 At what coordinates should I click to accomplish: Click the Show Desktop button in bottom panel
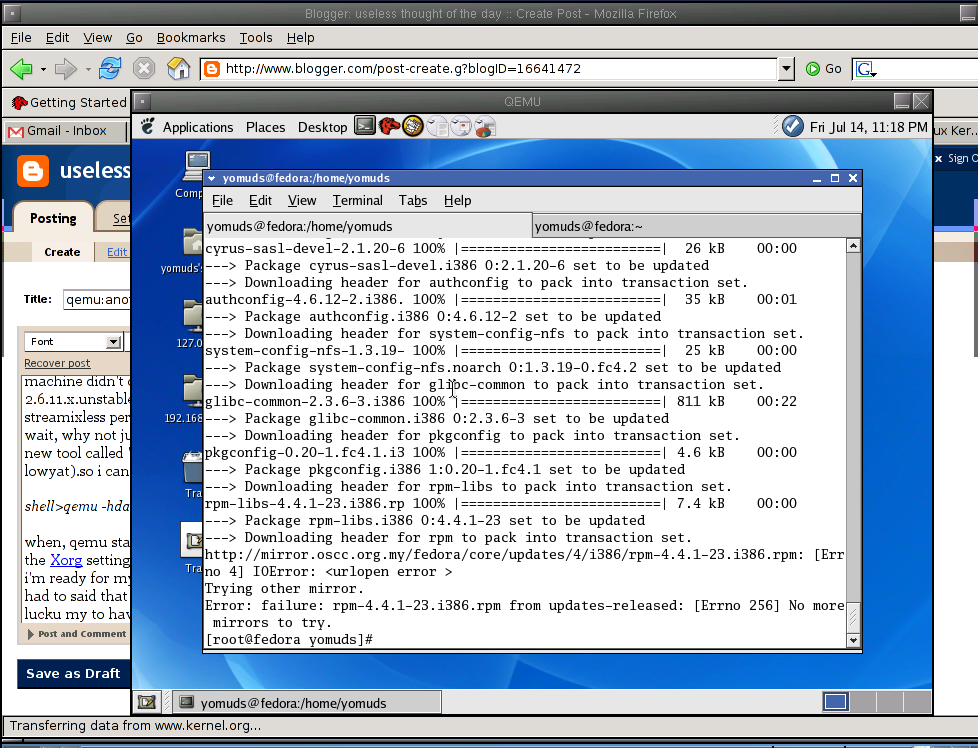[147, 702]
